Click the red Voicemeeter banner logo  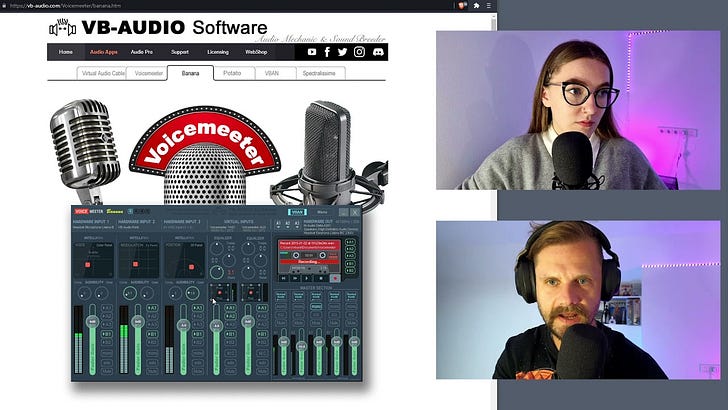click(x=205, y=142)
